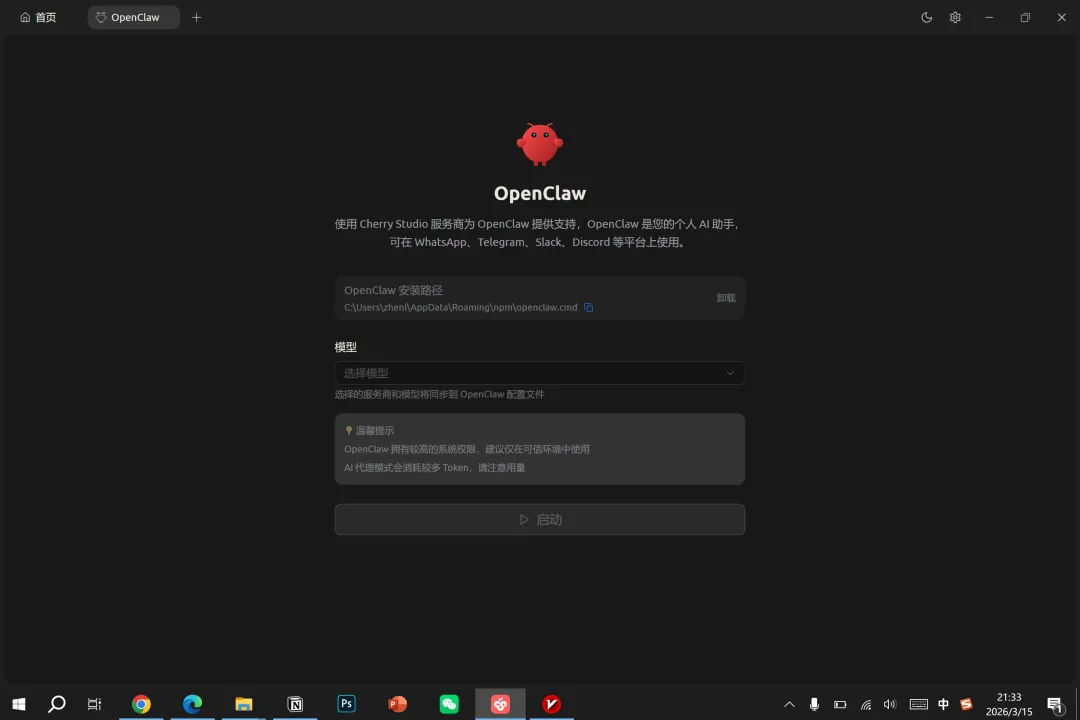Screen dimensions: 1080x720
Task: Open the 选择模型 model dropdown
Action: coord(539,373)
